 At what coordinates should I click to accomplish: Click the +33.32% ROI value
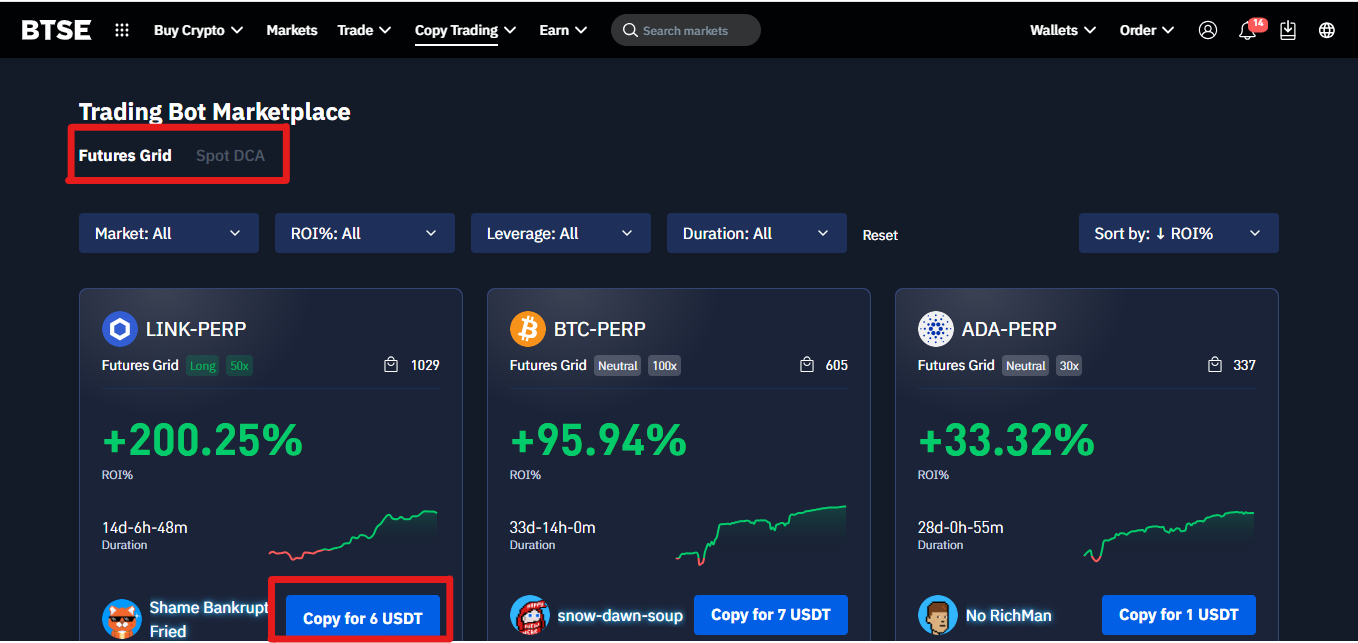(x=1007, y=440)
